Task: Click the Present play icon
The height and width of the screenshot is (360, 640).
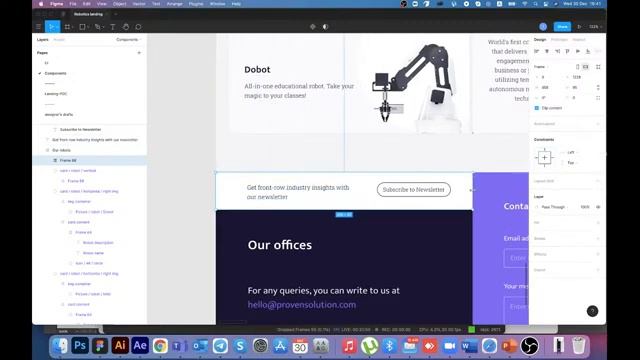Action: pyautogui.click(x=579, y=27)
